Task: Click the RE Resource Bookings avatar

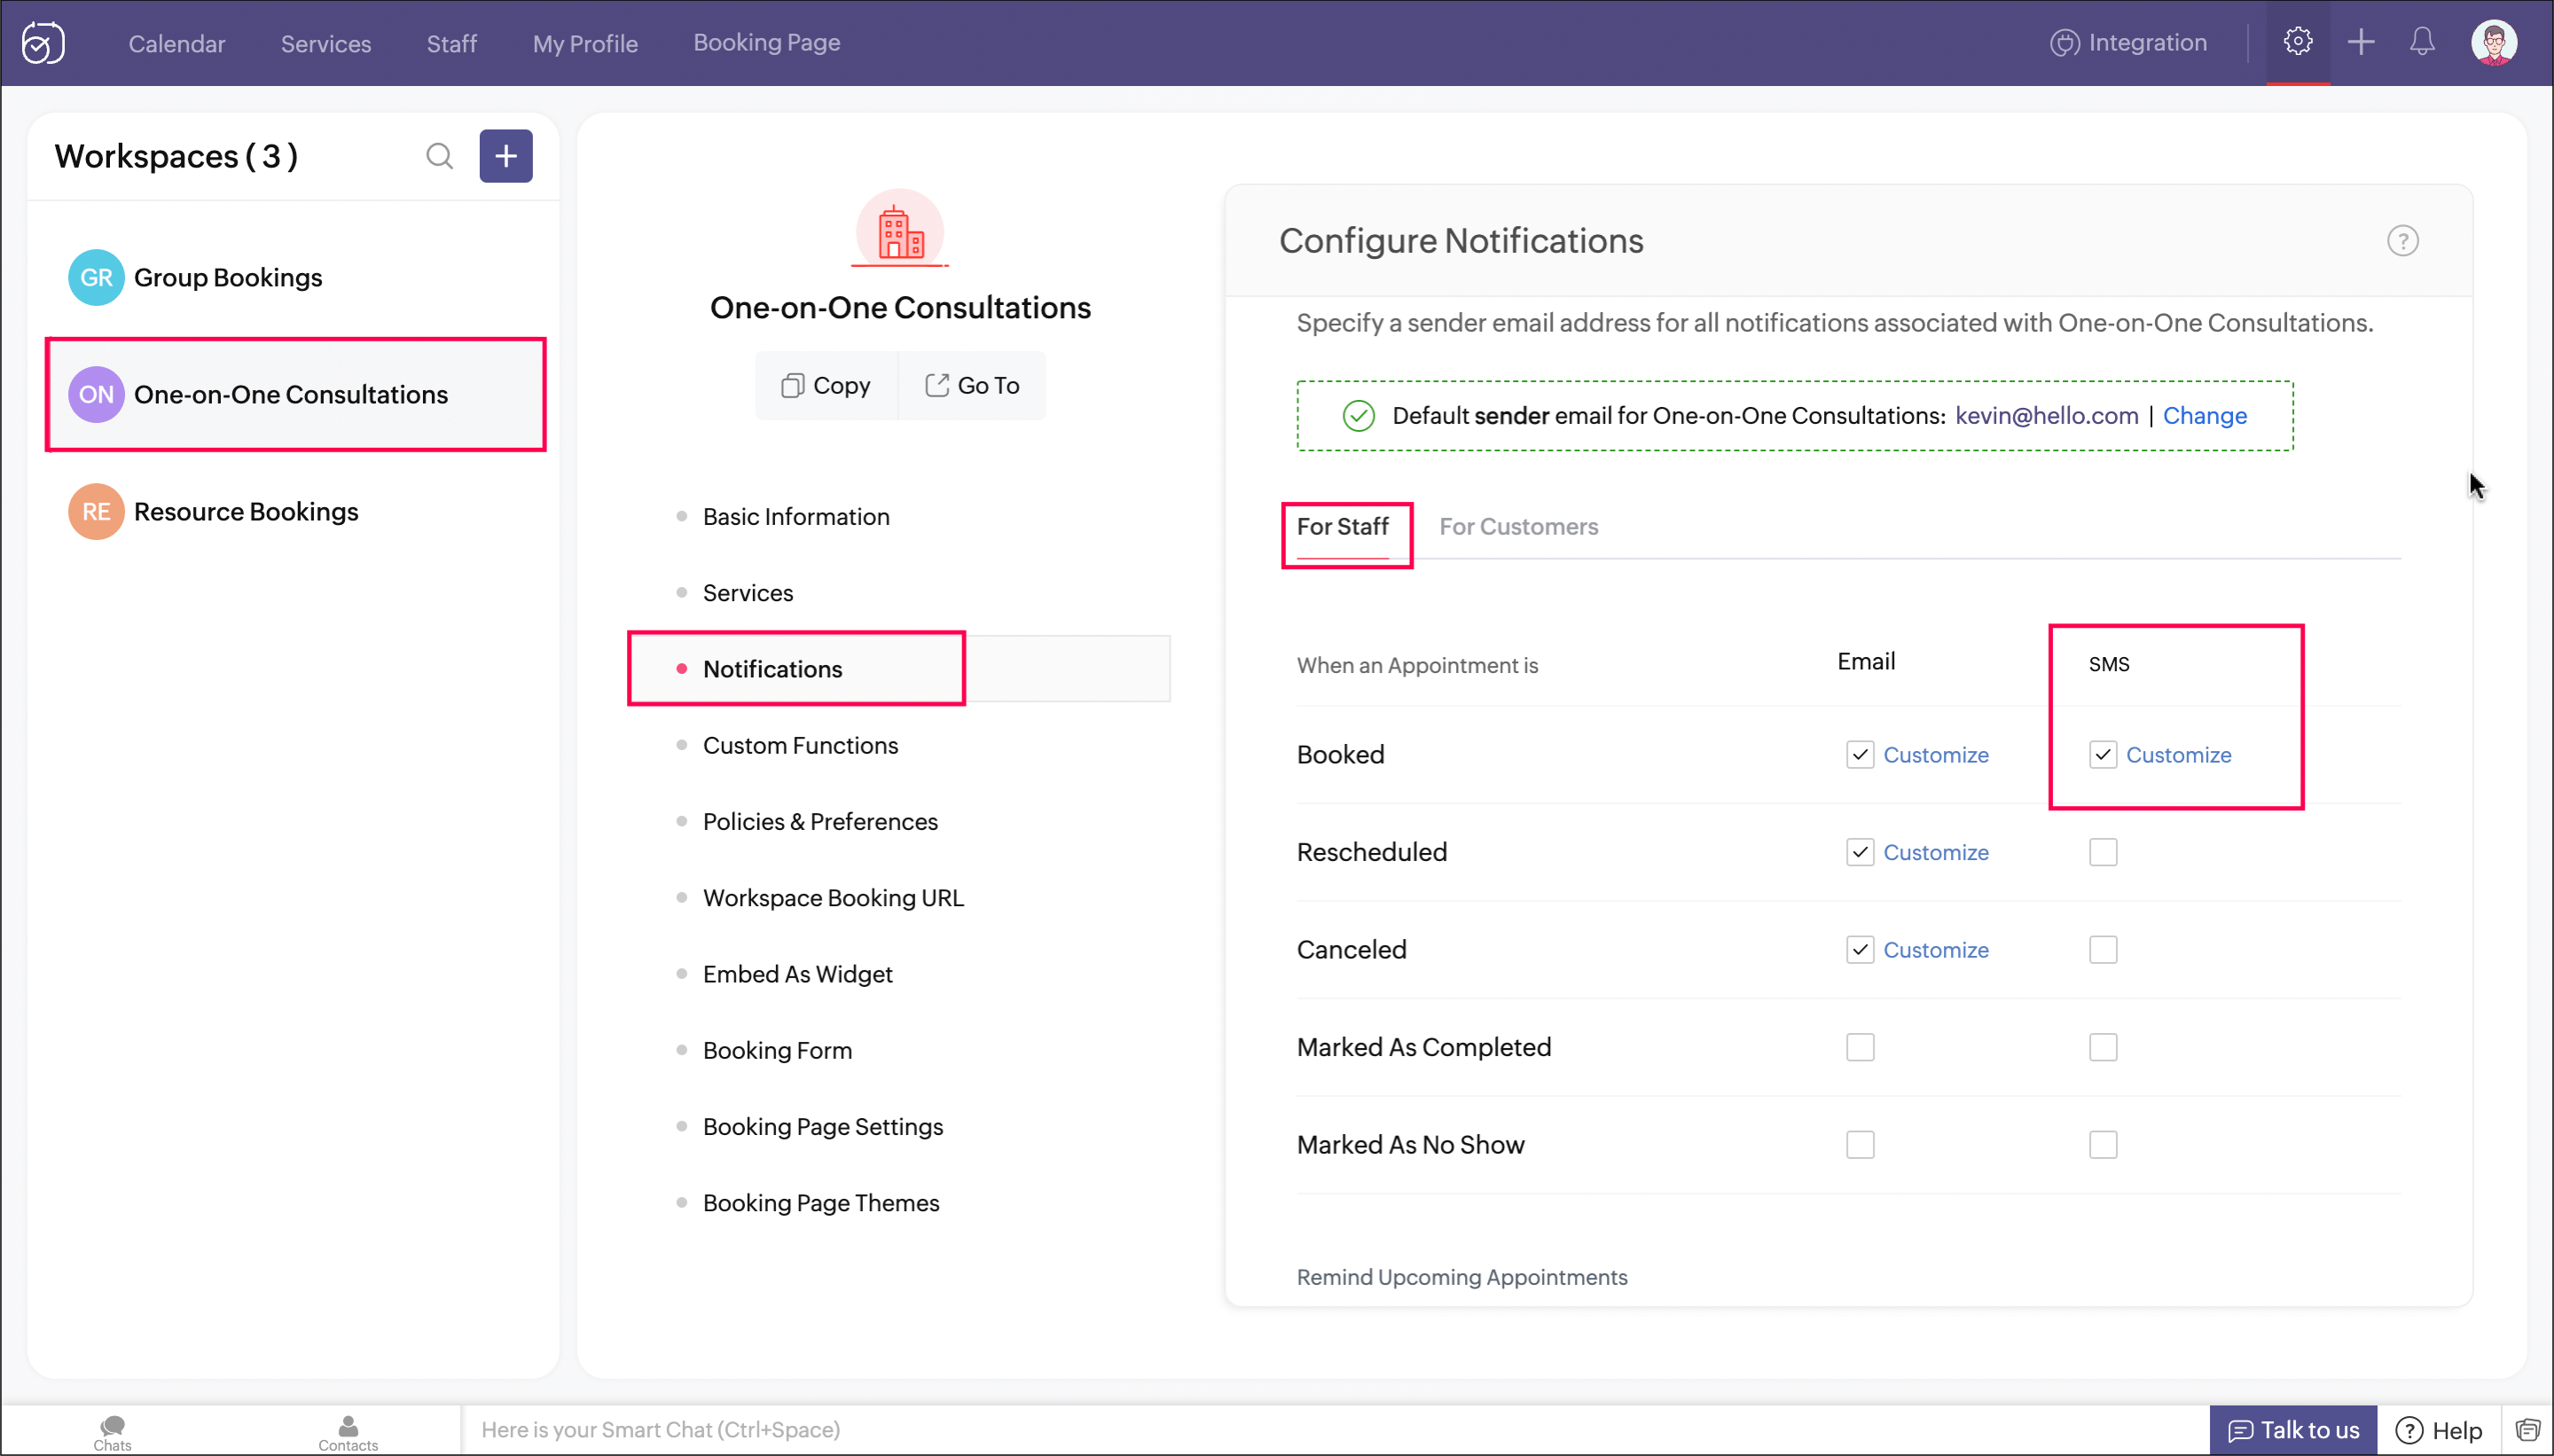Action: pos(96,511)
